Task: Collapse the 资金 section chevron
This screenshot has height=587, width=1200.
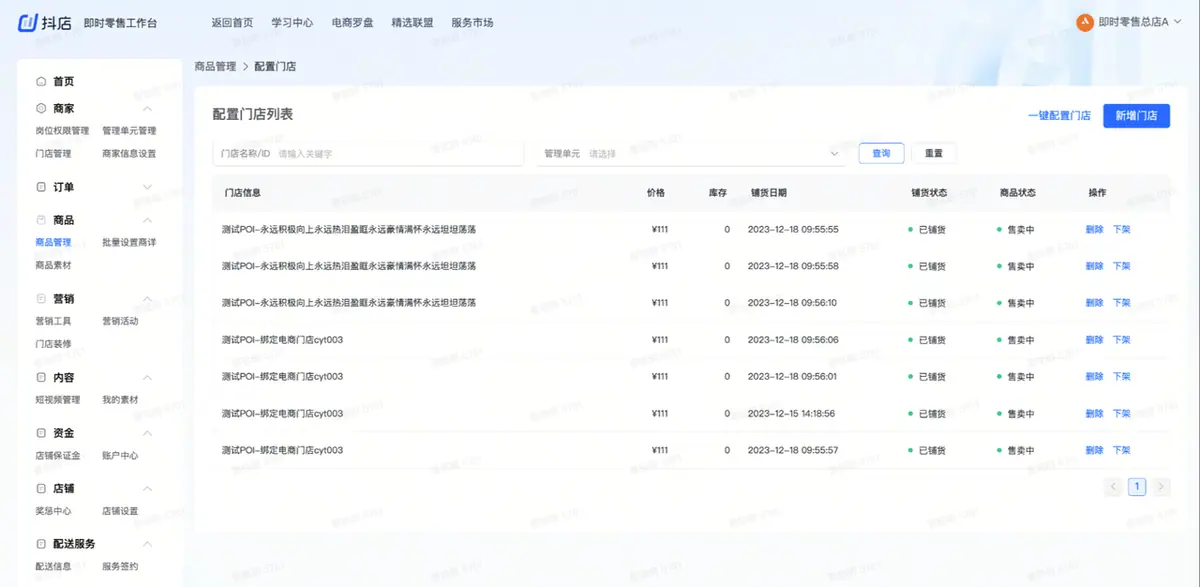Action: click(x=147, y=433)
